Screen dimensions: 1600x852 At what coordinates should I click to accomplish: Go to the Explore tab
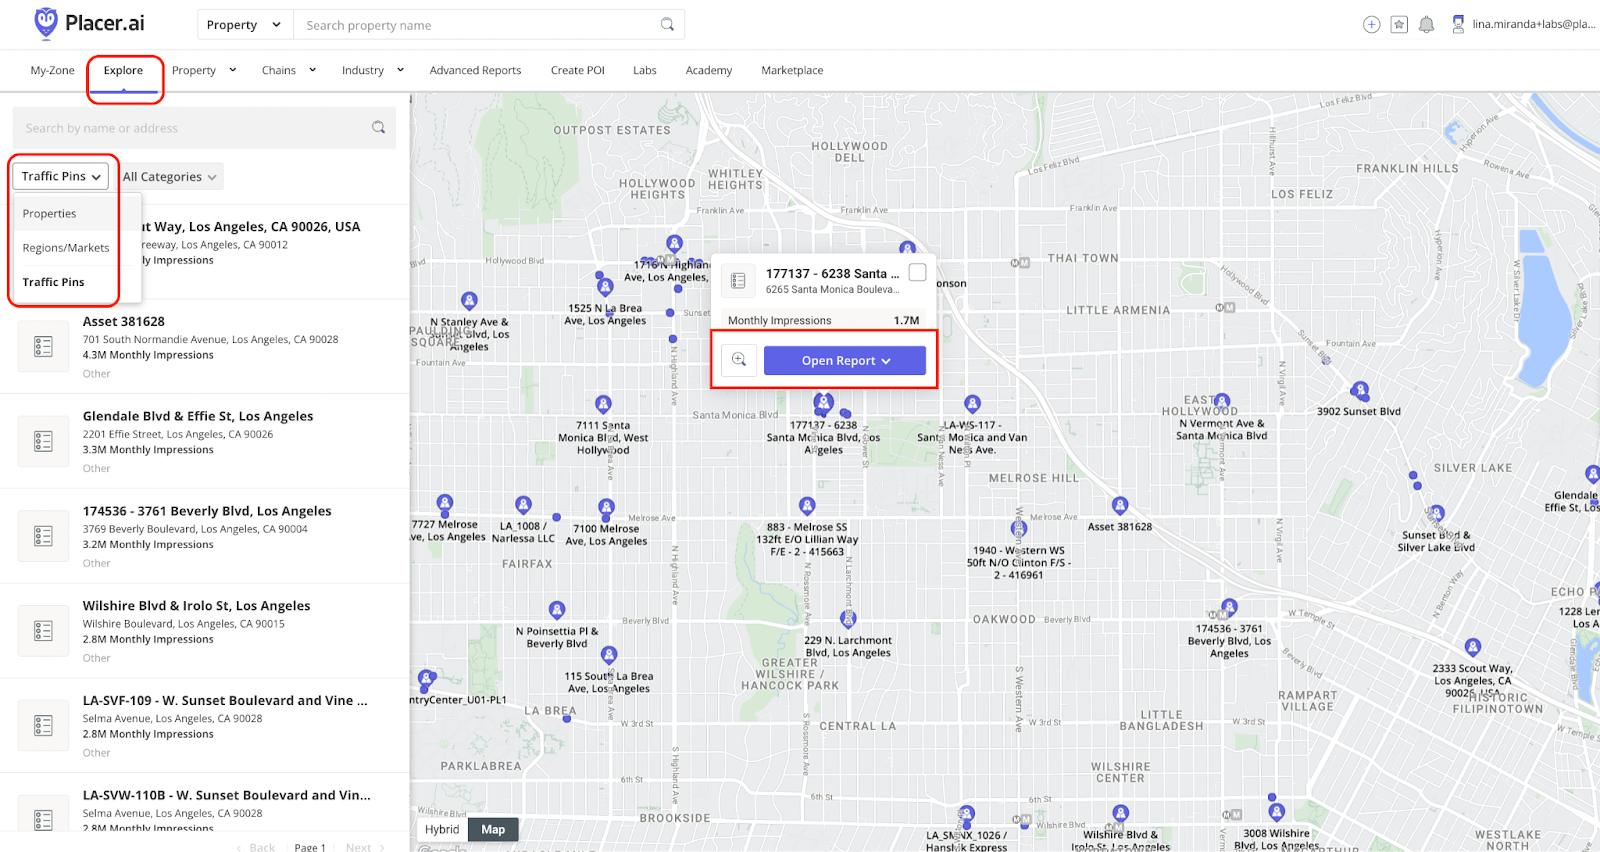click(123, 70)
